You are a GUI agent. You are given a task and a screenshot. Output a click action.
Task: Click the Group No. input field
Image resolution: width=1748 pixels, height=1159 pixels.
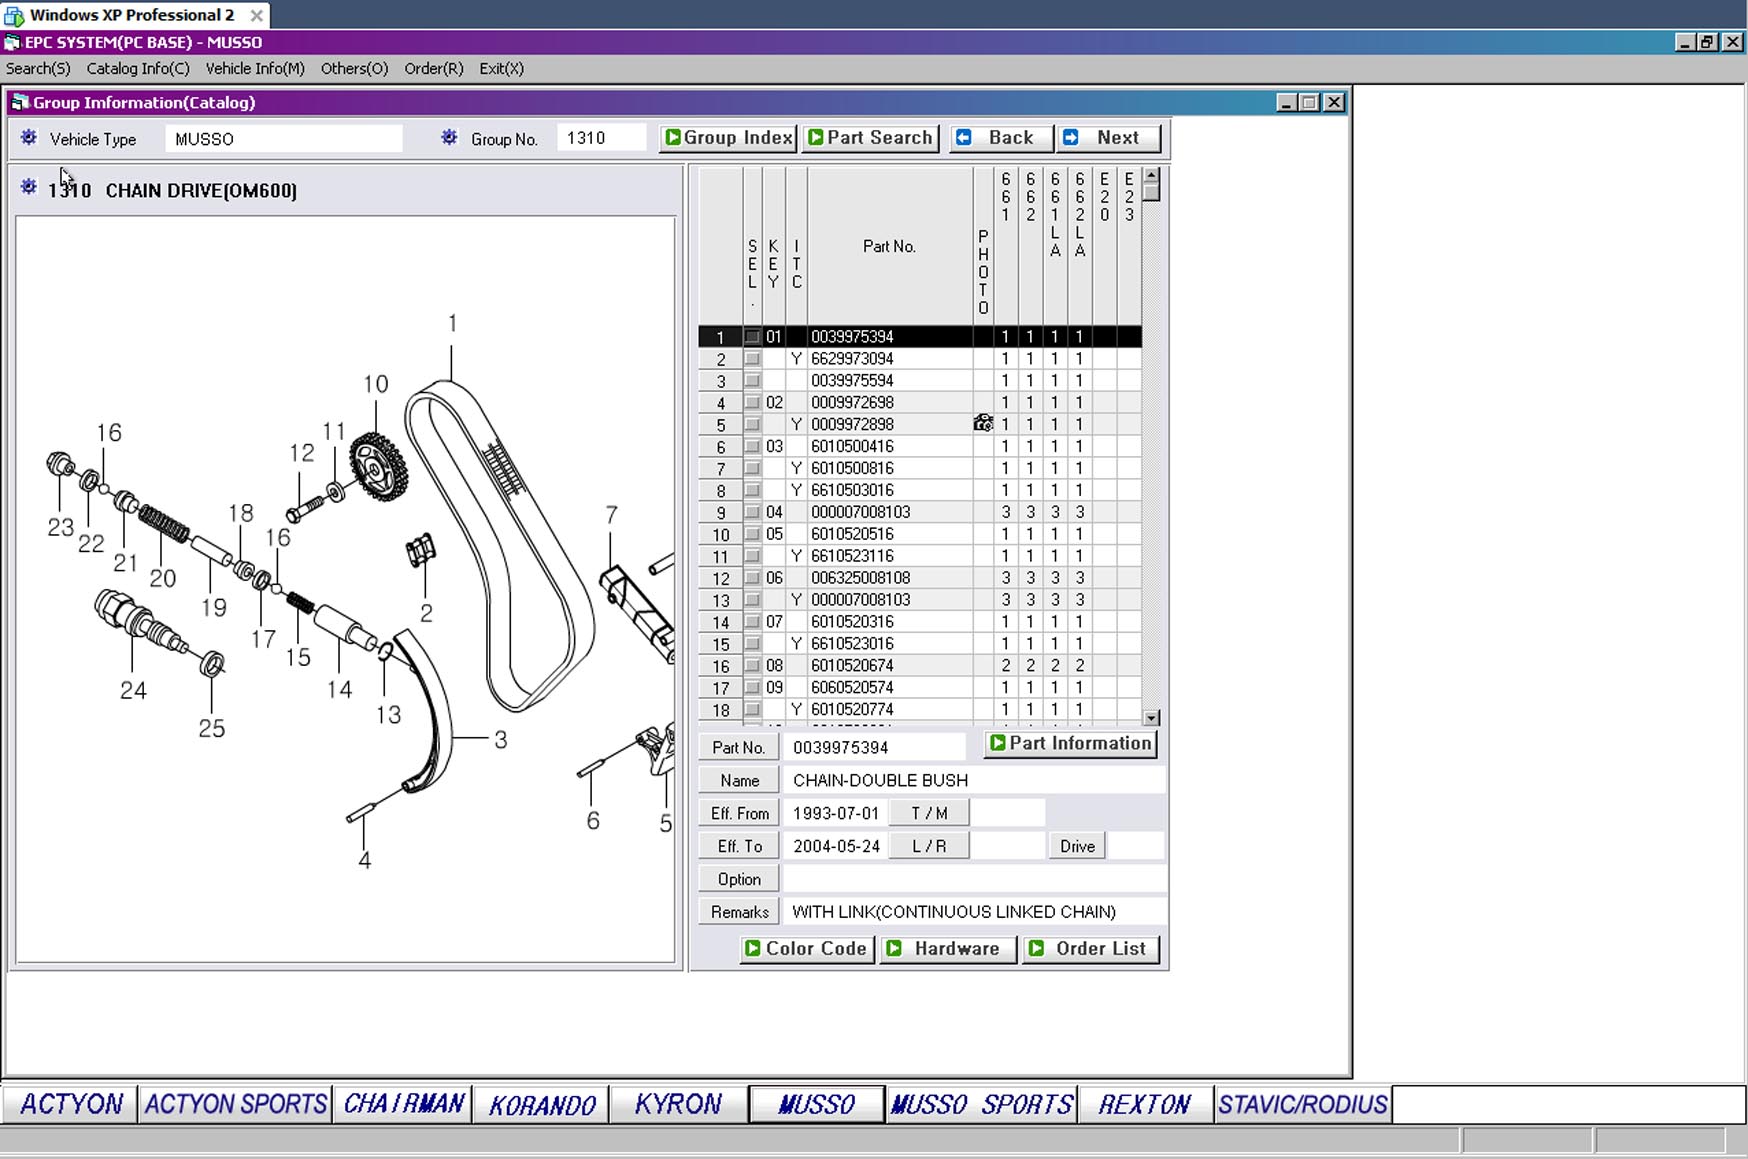point(600,138)
